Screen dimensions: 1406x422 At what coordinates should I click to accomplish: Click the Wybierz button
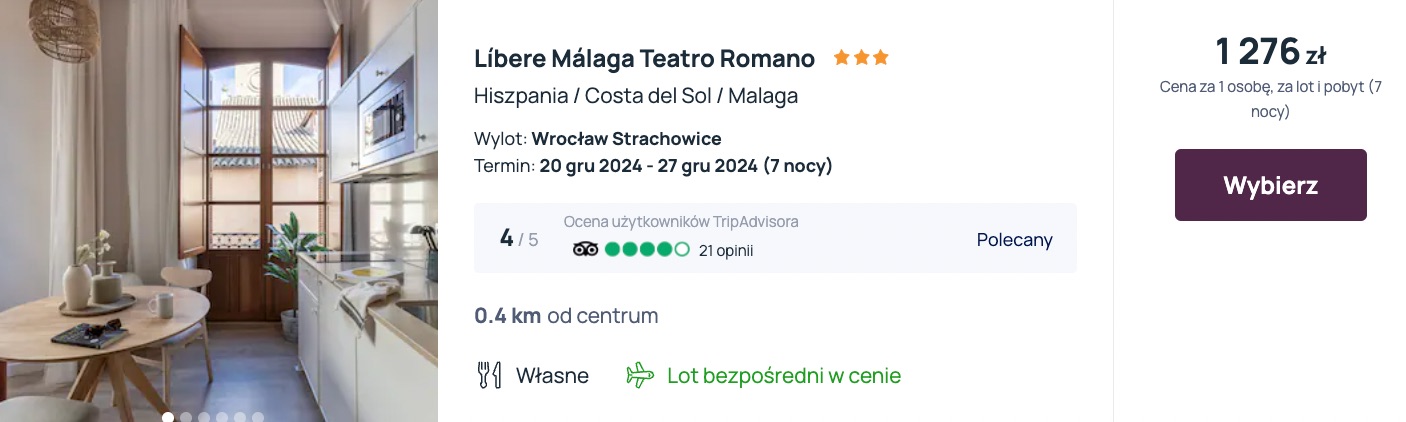pyautogui.click(x=1270, y=185)
